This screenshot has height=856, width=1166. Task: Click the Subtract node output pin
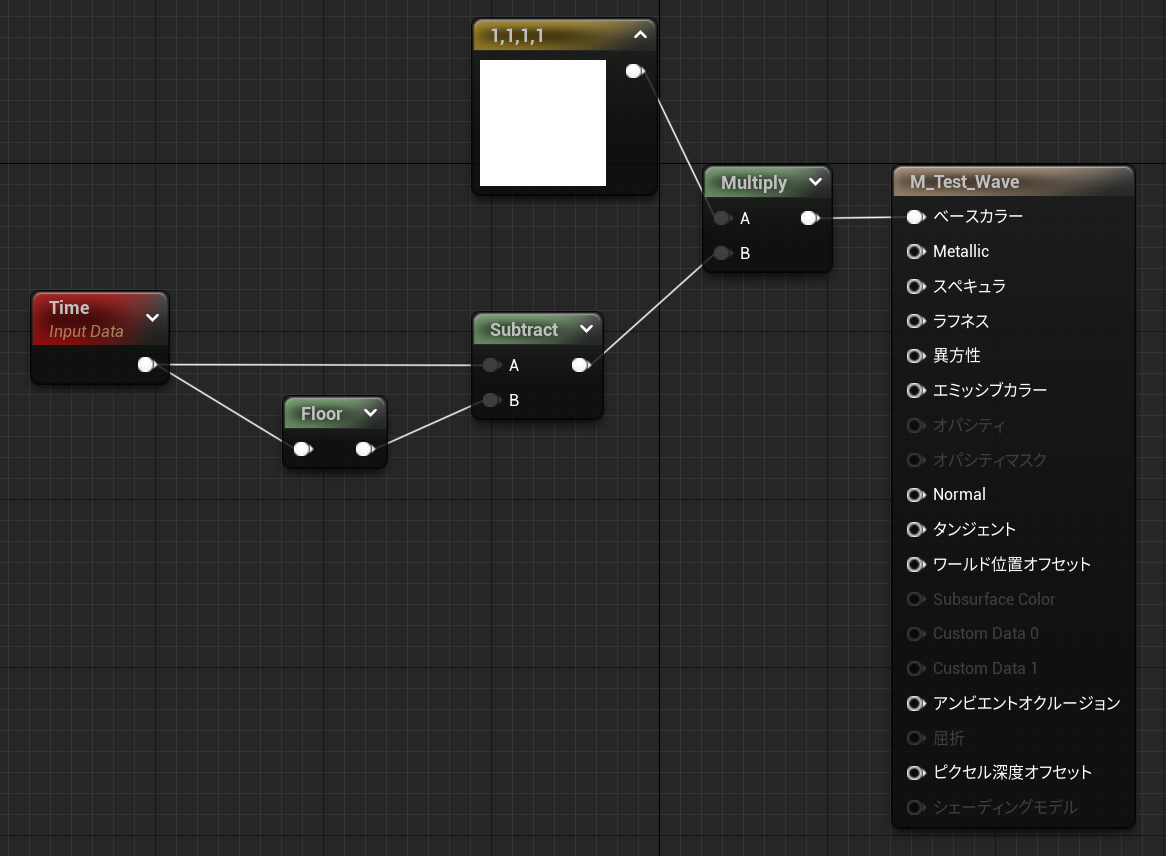581,365
